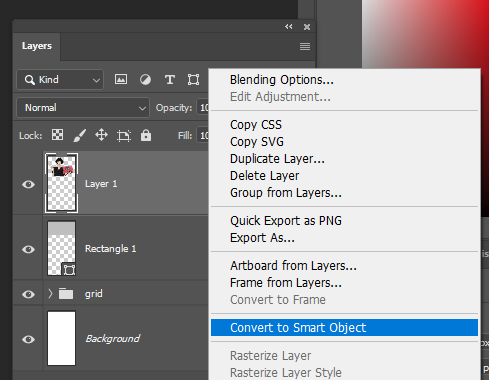Prevent auto-nesting into artboards lock icon

pyautogui.click(x=124, y=136)
